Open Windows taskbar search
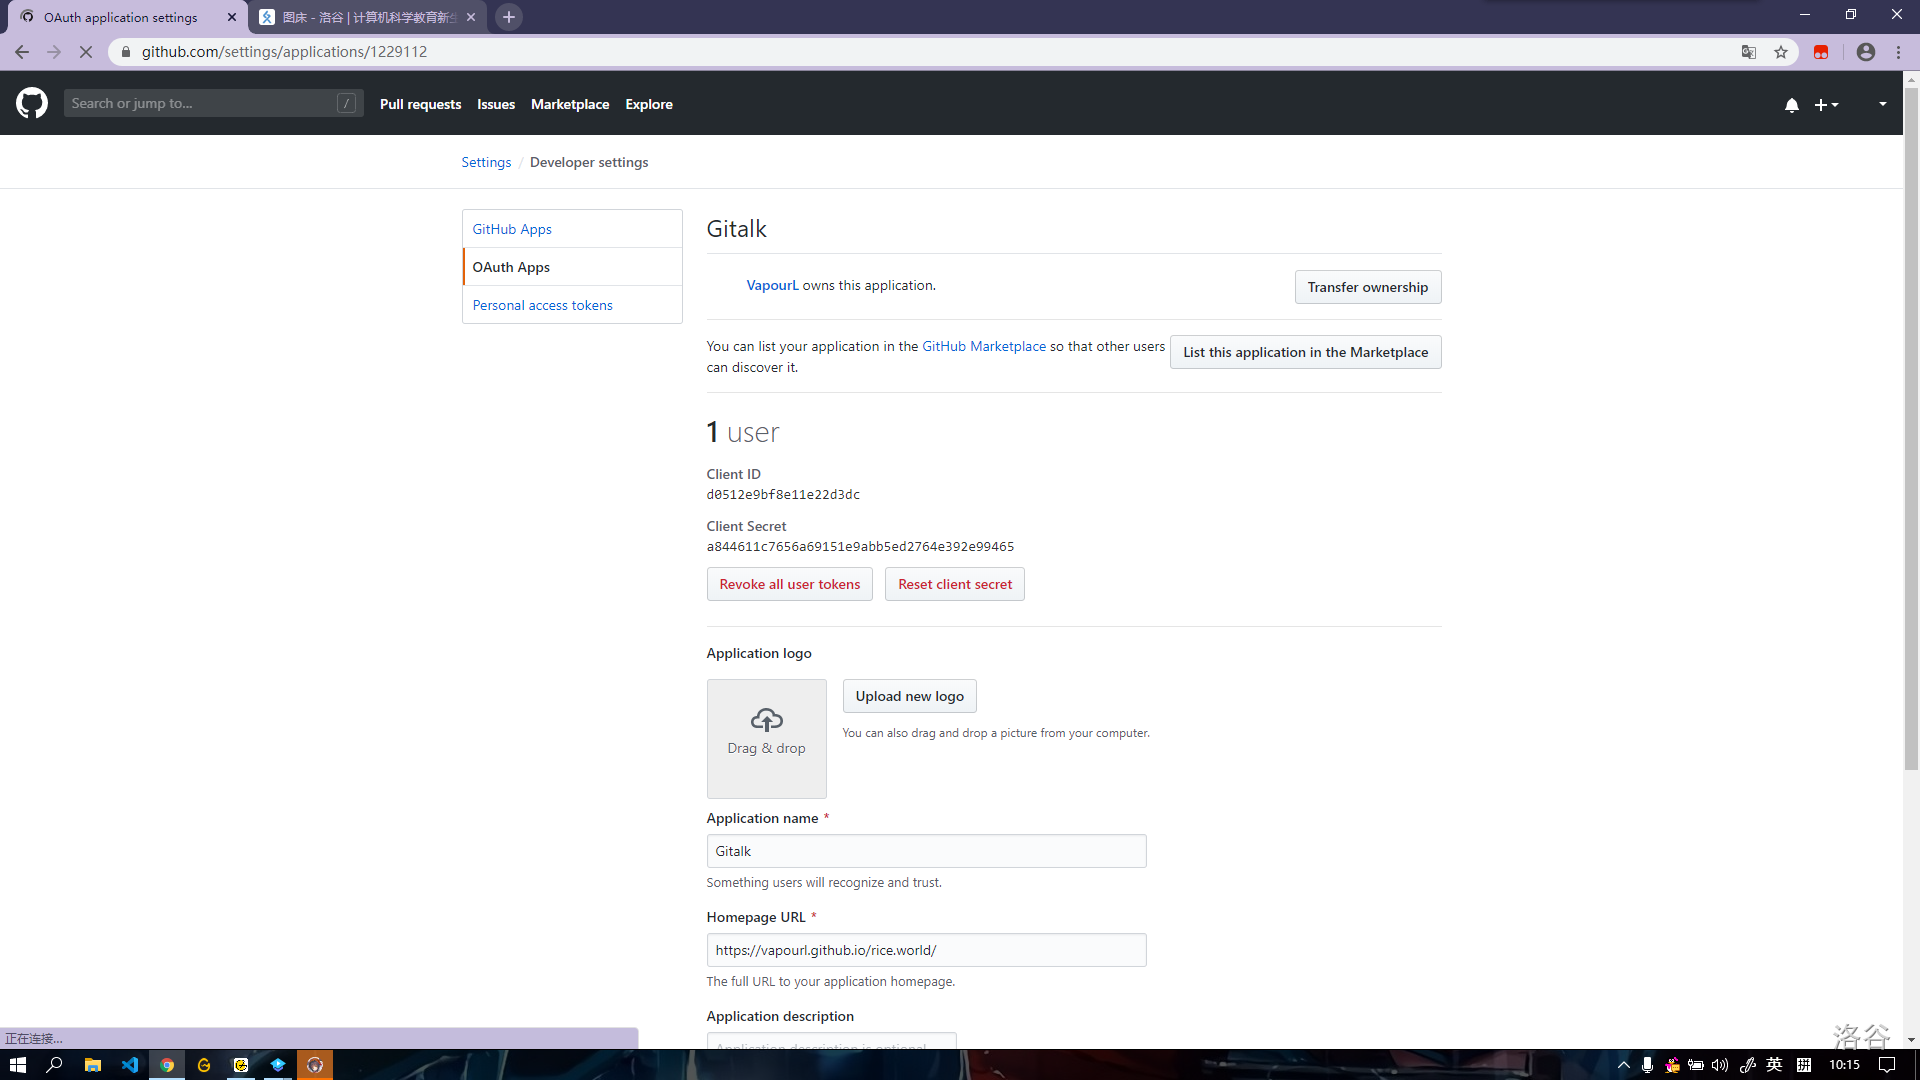The height and width of the screenshot is (1080, 1920). click(55, 1065)
